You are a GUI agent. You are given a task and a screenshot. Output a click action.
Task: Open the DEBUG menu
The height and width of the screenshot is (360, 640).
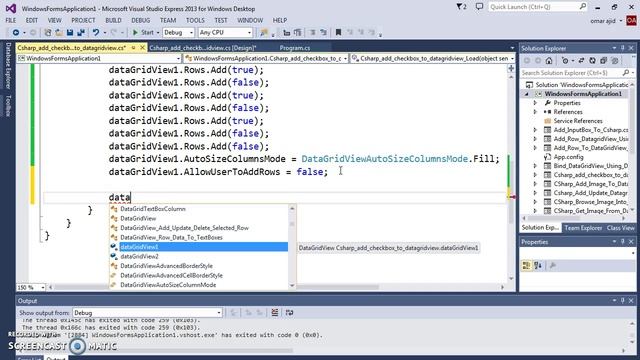tap(140, 20)
